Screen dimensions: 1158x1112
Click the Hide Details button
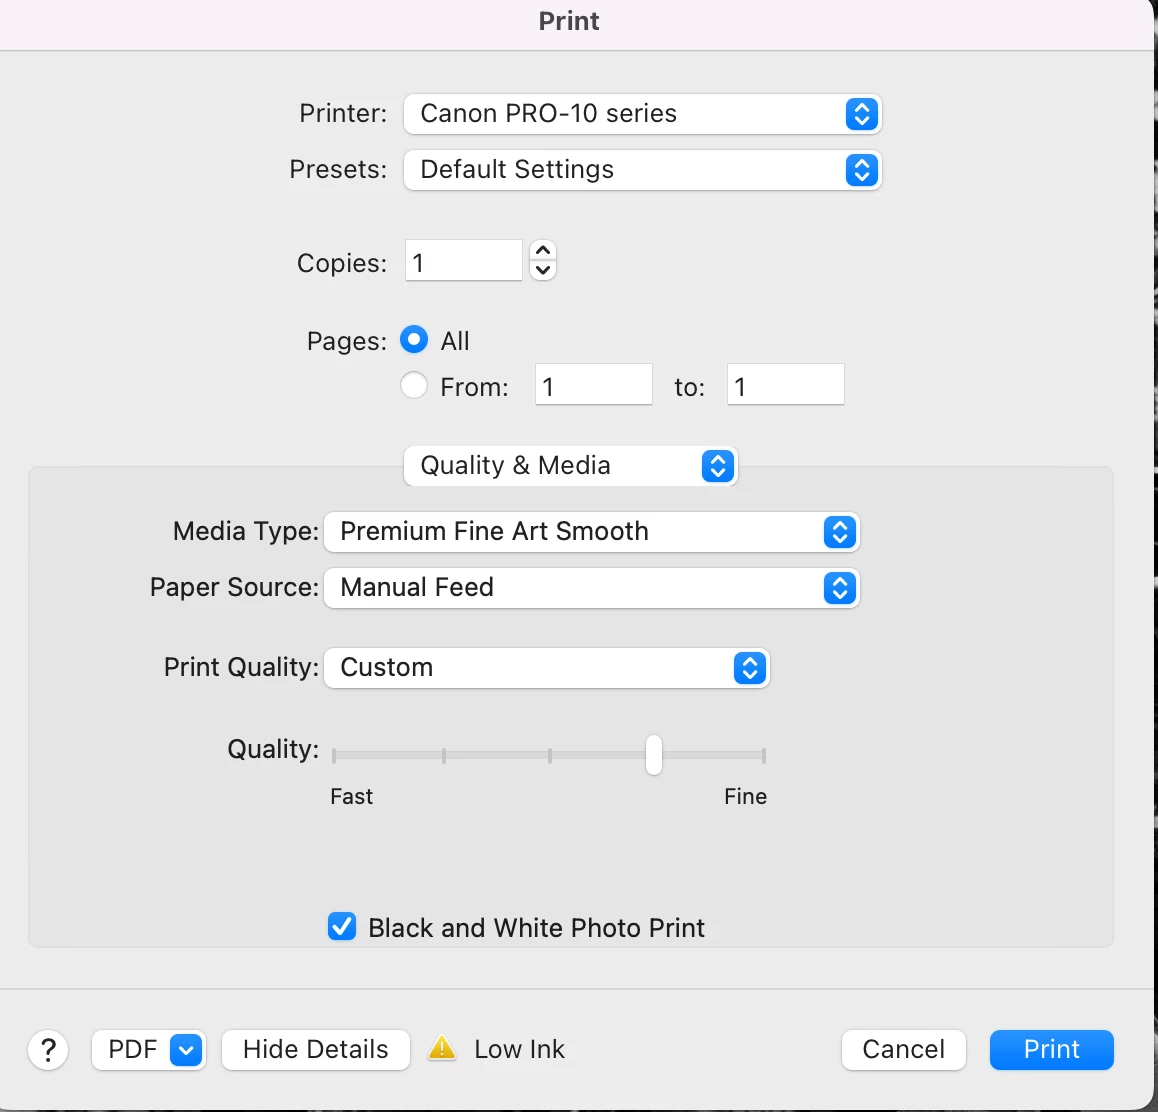tap(315, 1050)
